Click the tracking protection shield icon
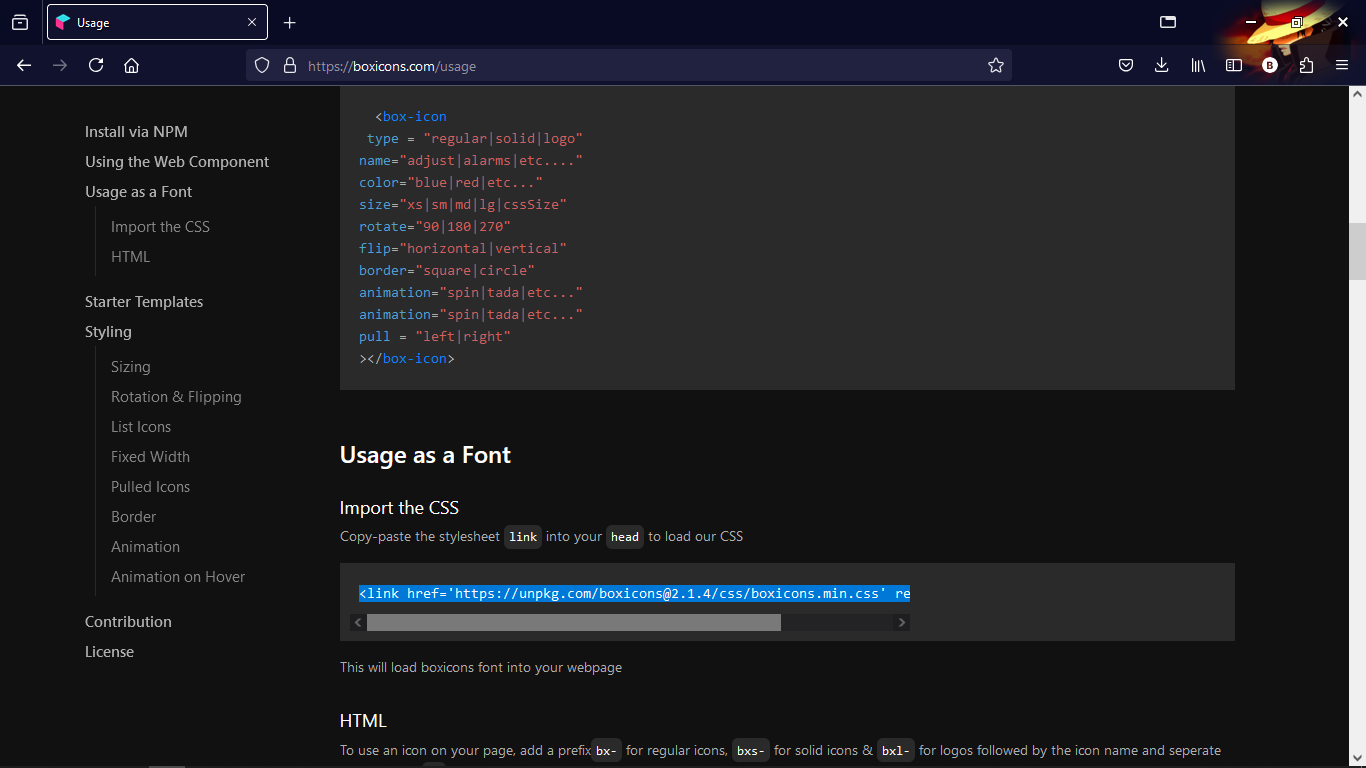 [262, 66]
